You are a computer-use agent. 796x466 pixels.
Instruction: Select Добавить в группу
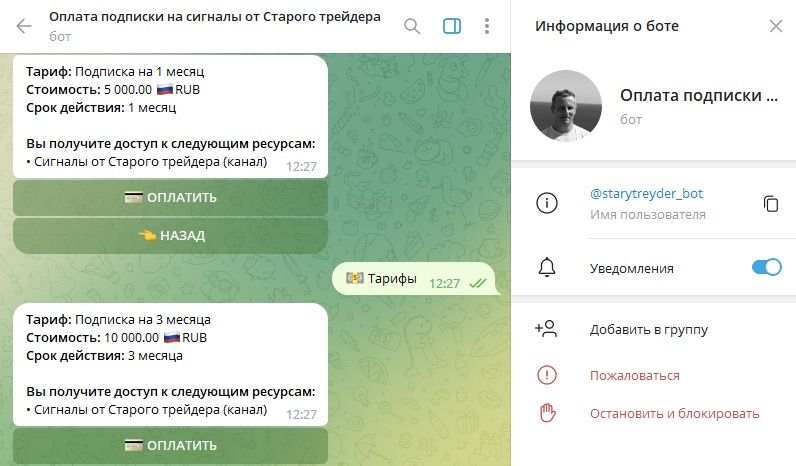point(648,329)
